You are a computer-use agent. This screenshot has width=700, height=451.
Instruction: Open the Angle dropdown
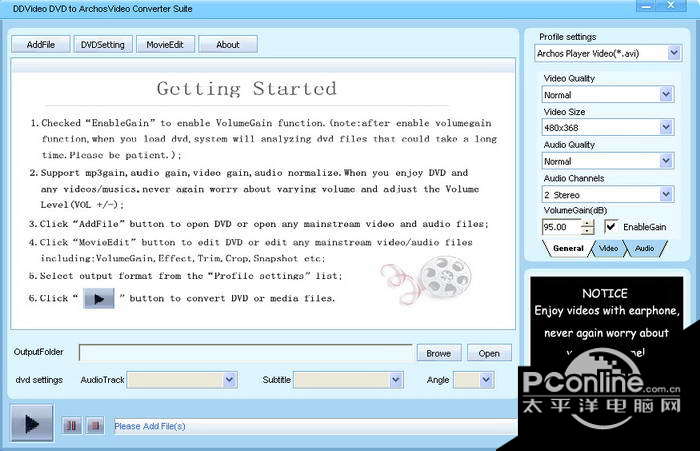486,380
